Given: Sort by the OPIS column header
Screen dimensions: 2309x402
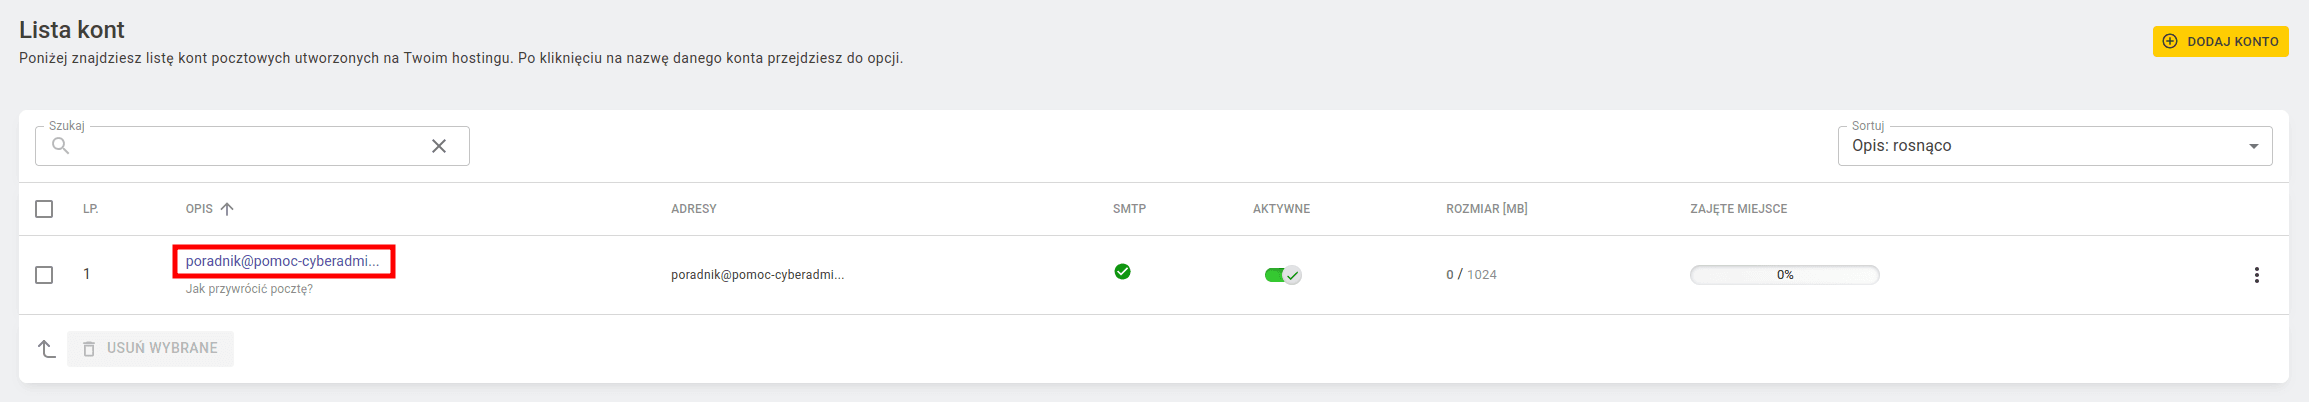Looking at the screenshot, I should (x=199, y=209).
